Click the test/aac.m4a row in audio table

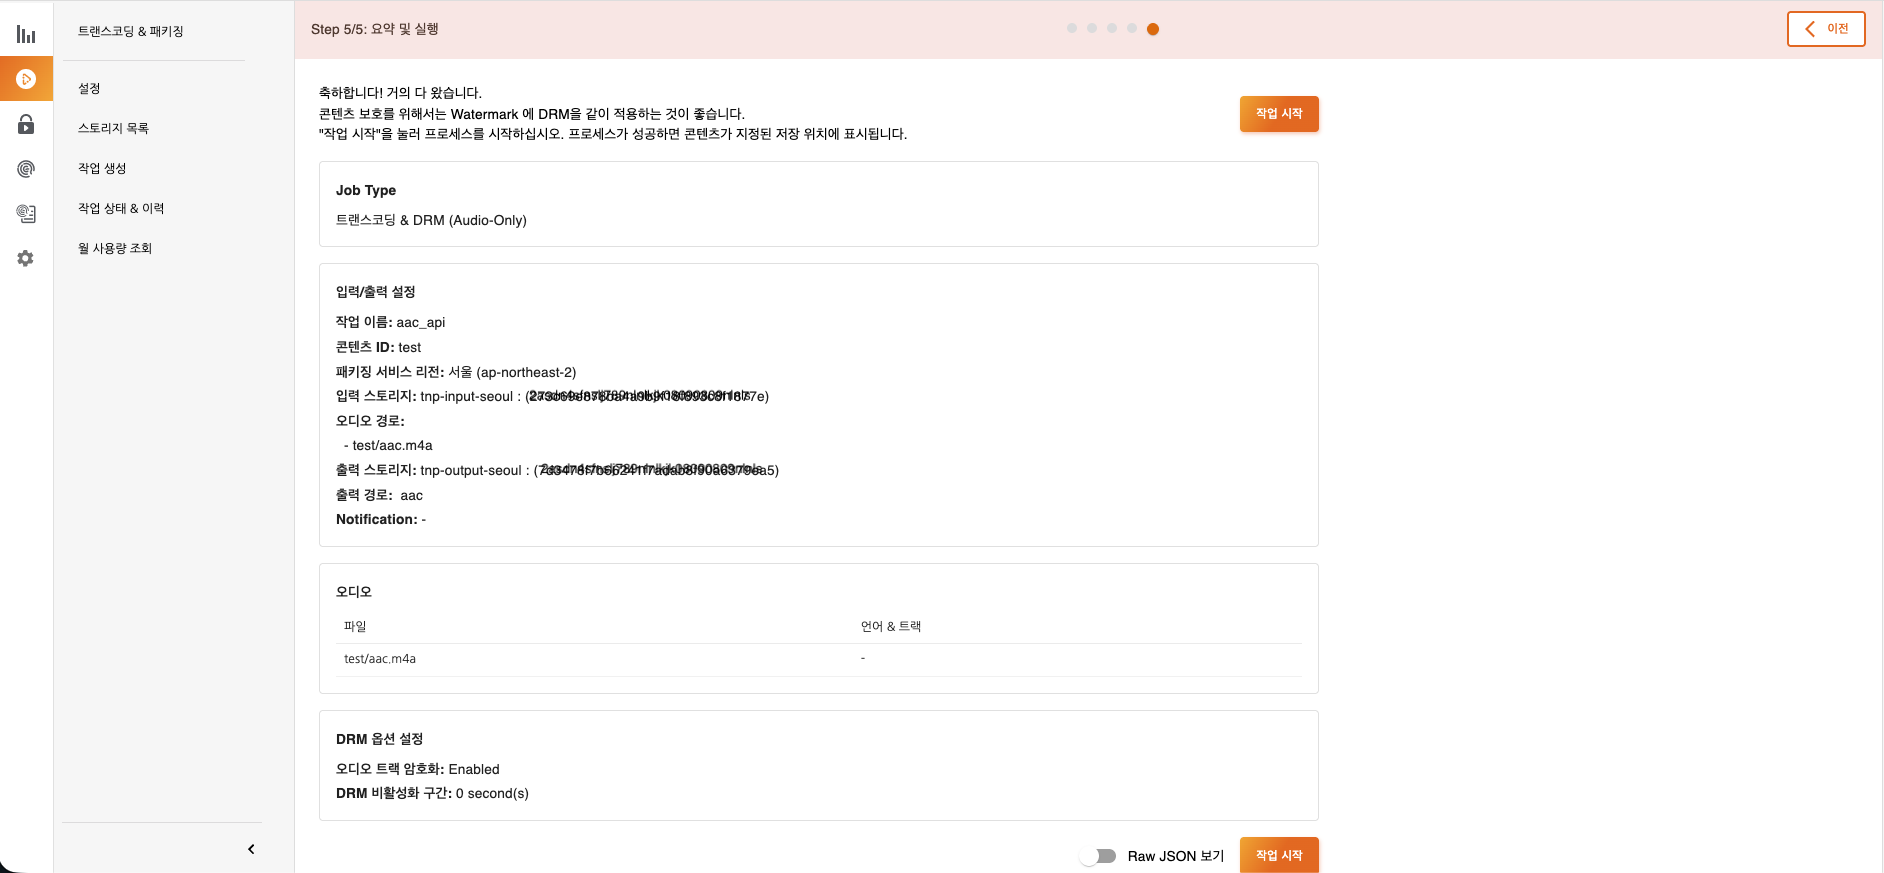380,659
